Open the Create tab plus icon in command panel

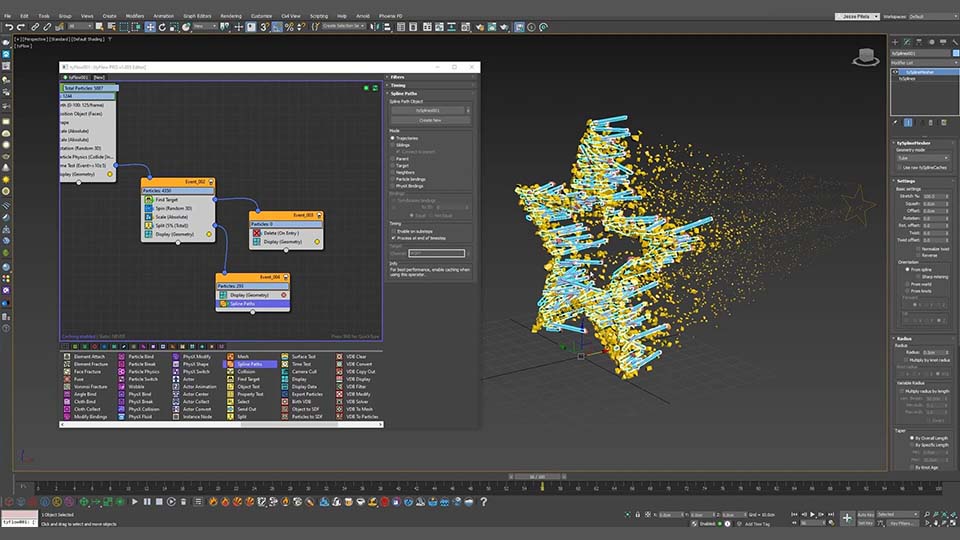pyautogui.click(x=894, y=42)
